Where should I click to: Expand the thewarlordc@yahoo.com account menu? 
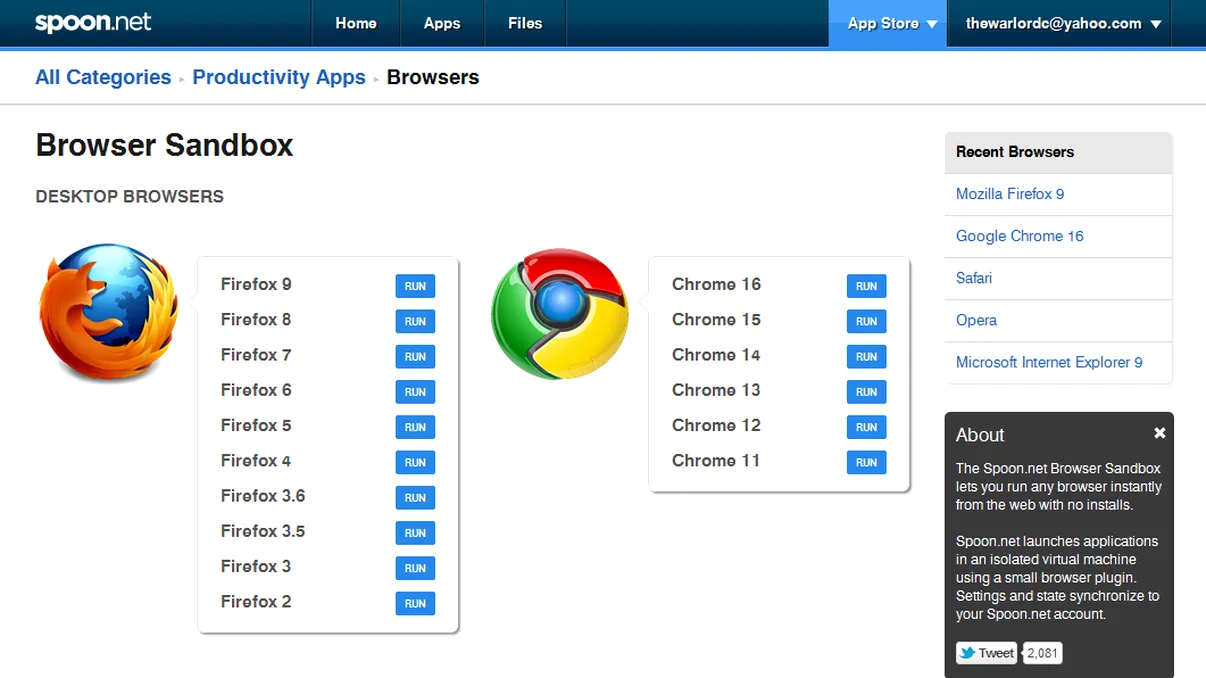[x=1063, y=24]
